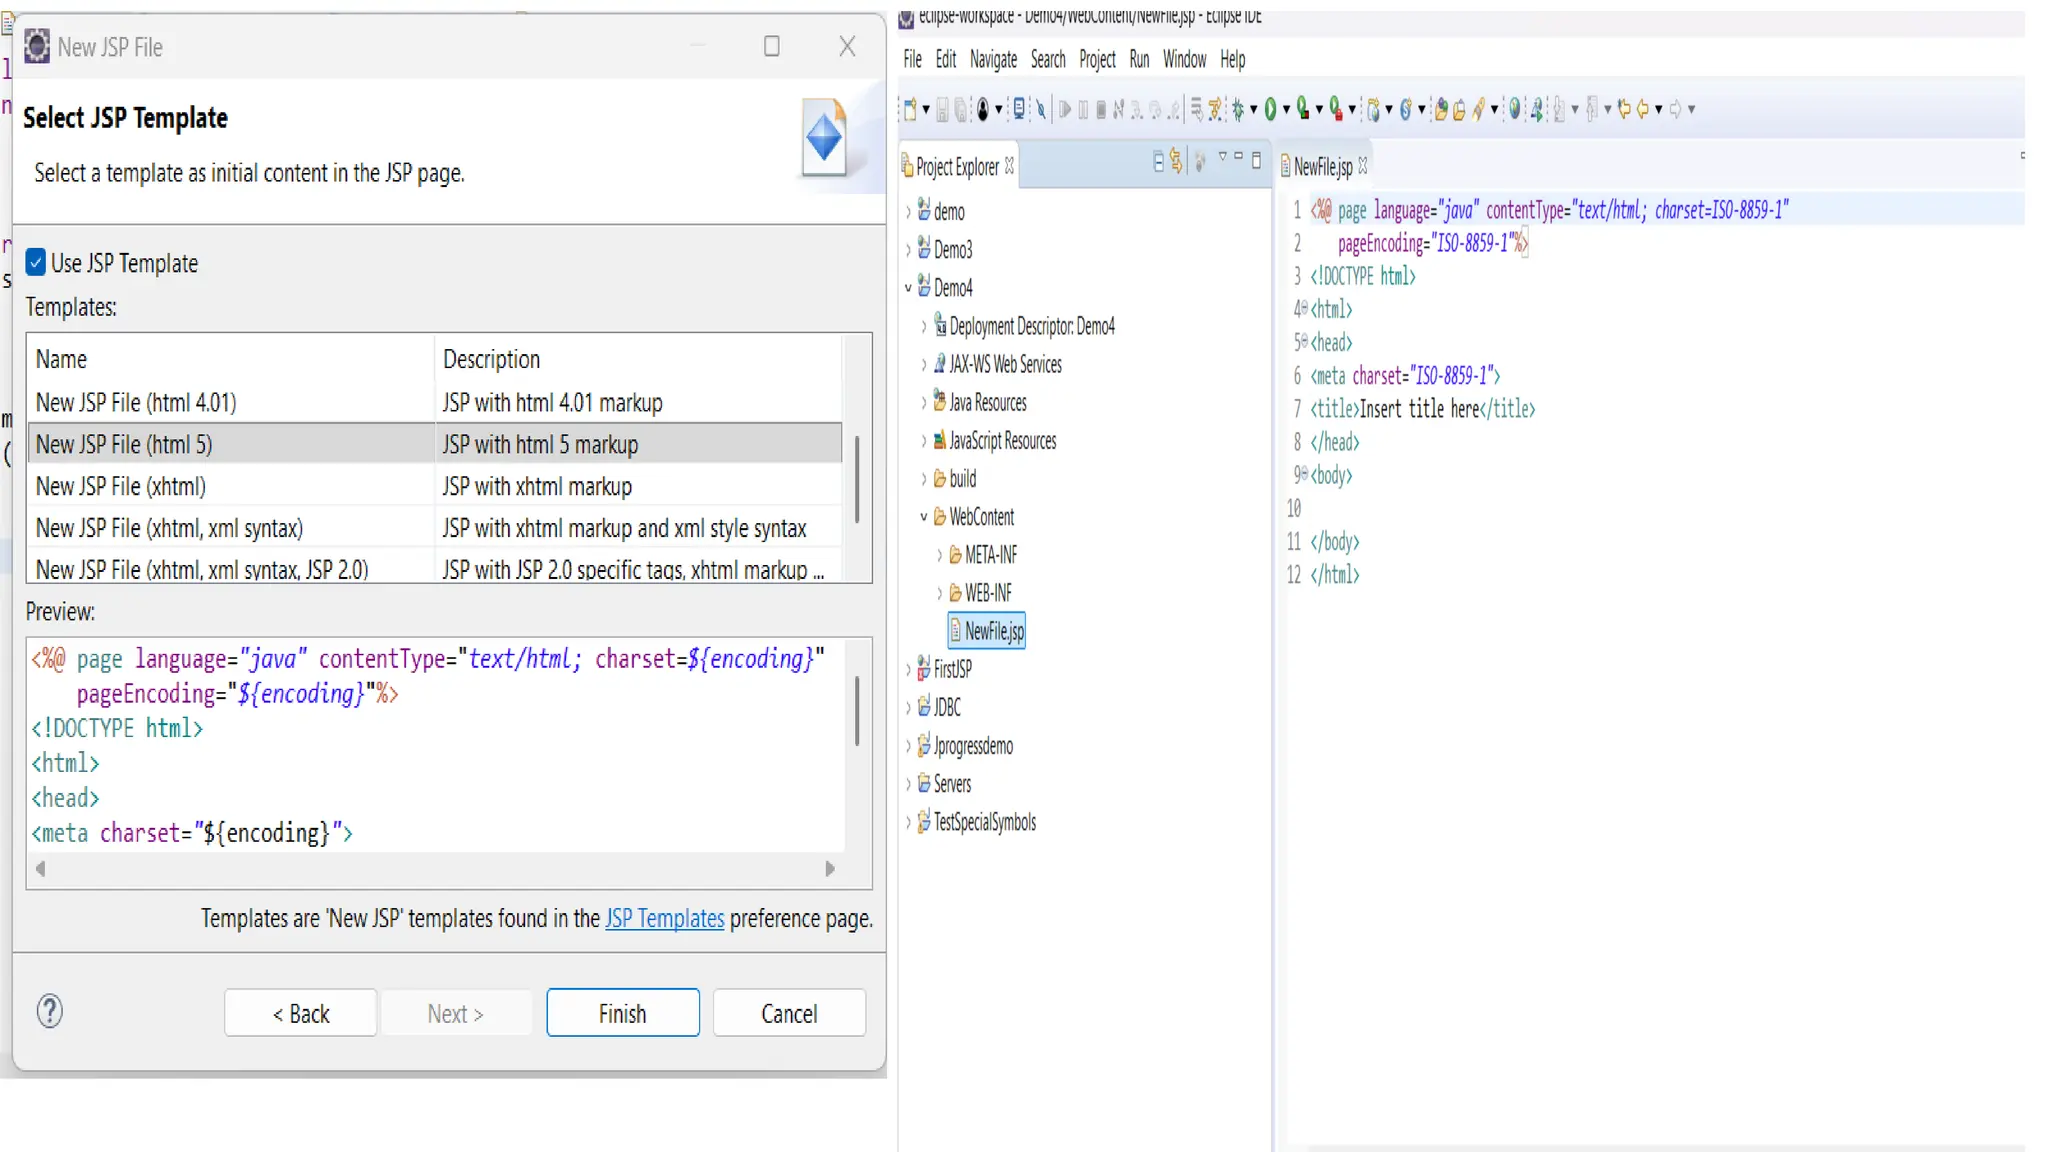This screenshot has height=1152, width=2048.
Task: Collapse the Demo4 project tree node
Action: [x=908, y=288]
